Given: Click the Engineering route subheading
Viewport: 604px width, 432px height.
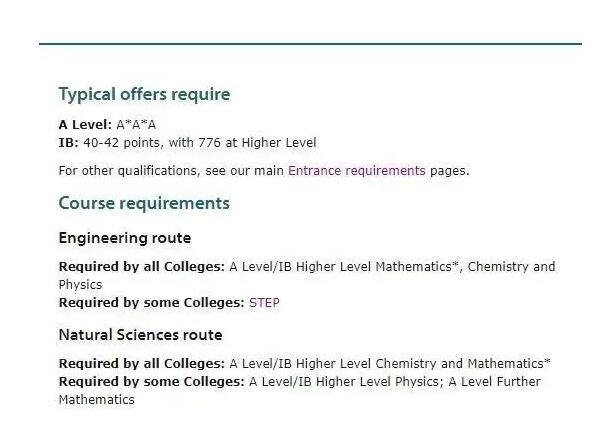Looking at the screenshot, I should click(x=125, y=238).
